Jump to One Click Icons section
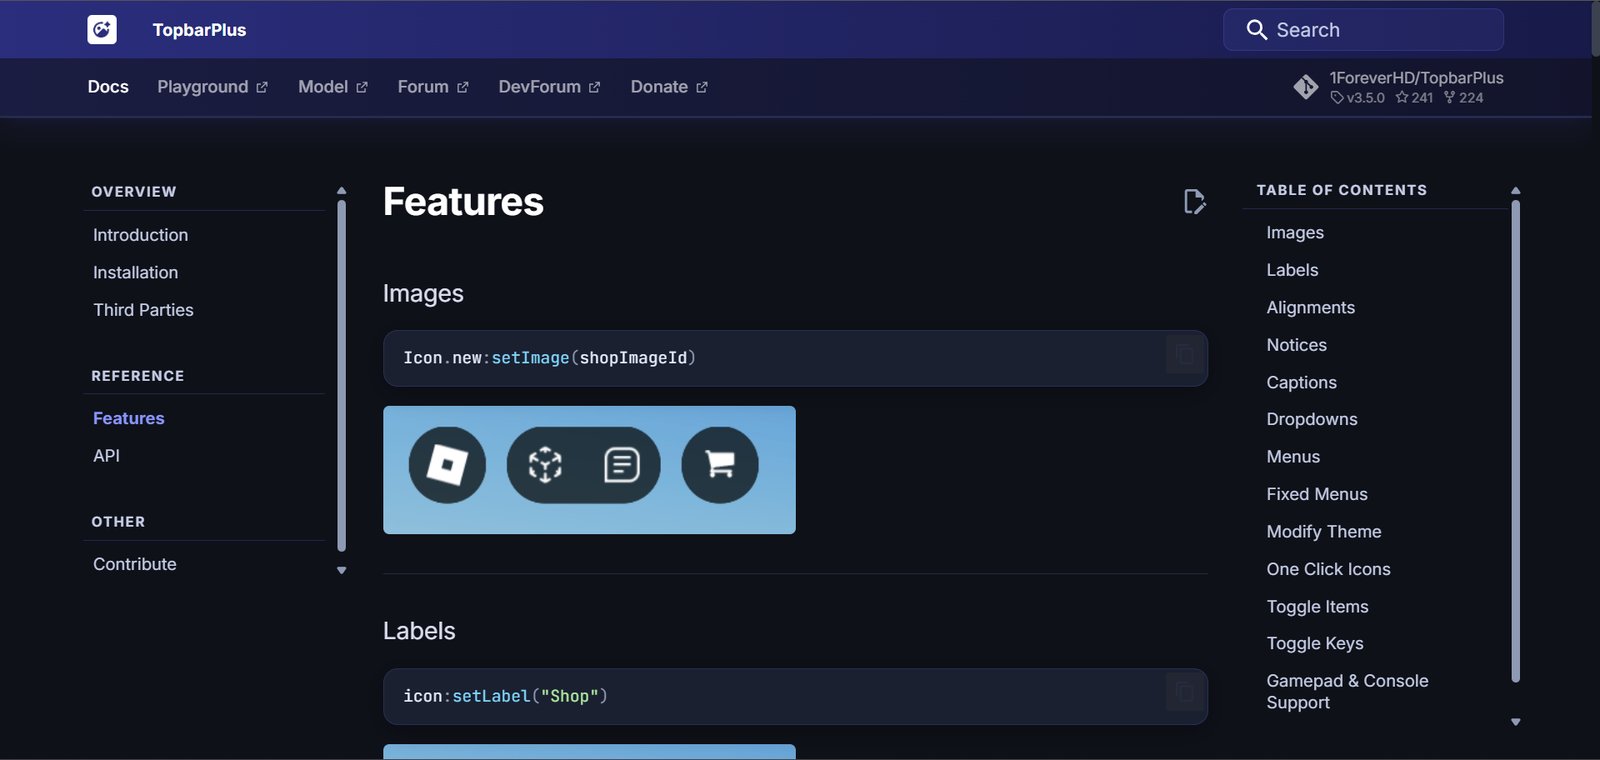The height and width of the screenshot is (760, 1600). point(1328,569)
